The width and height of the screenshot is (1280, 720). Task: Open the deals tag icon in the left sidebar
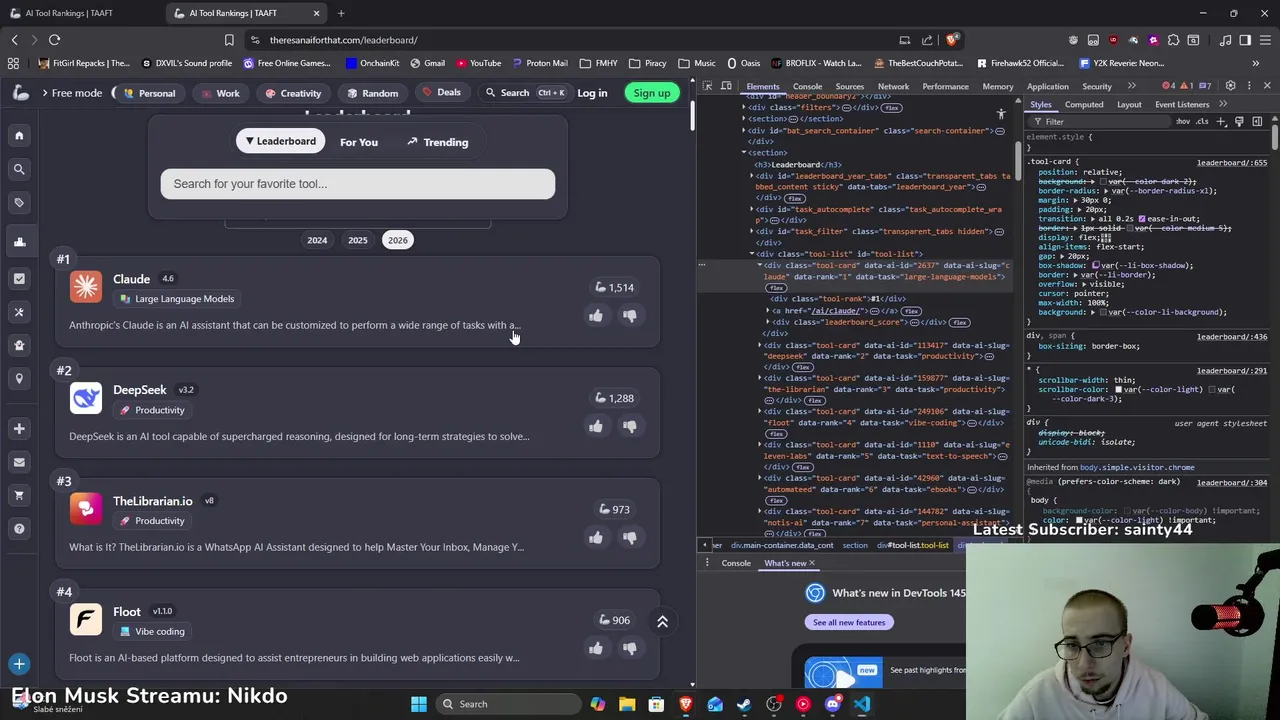[x=19, y=202]
